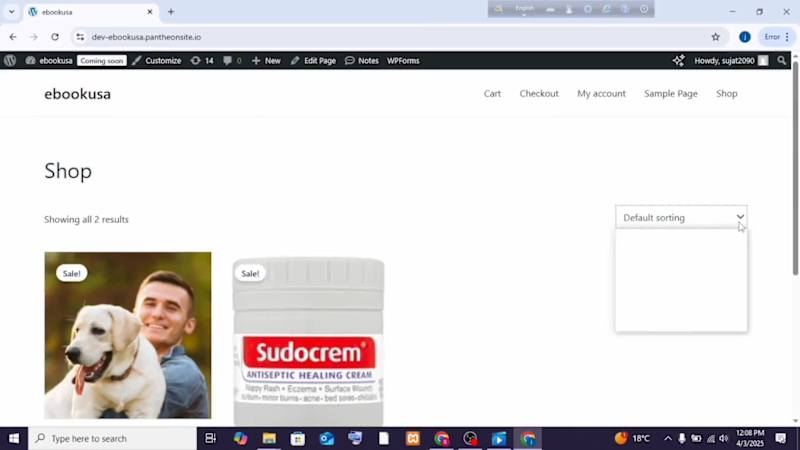The height and width of the screenshot is (450, 800).
Task: Open the volume speaker tray icon
Action: tap(723, 438)
